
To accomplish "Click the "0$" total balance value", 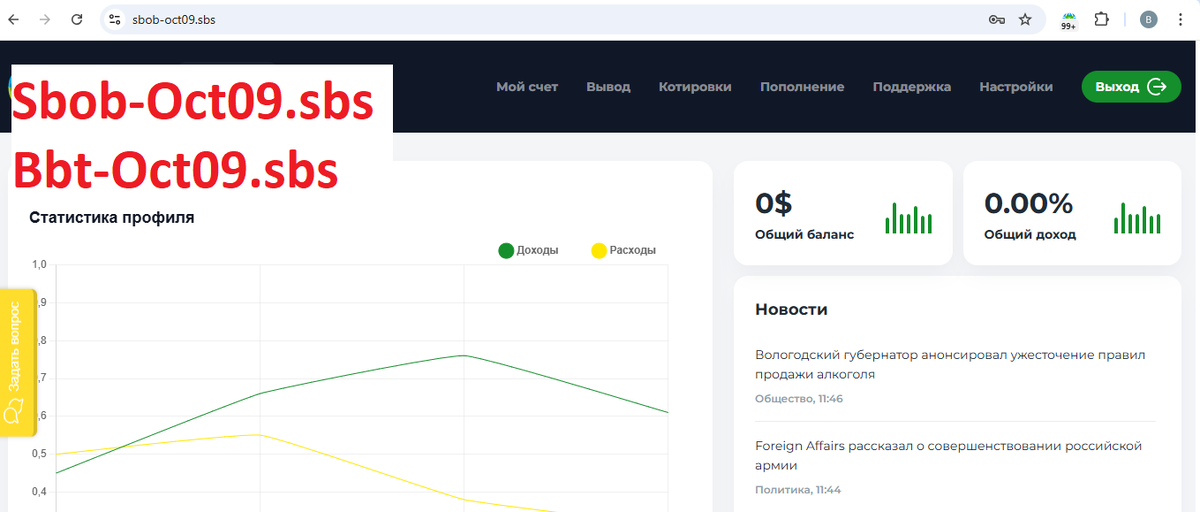I will [774, 203].
